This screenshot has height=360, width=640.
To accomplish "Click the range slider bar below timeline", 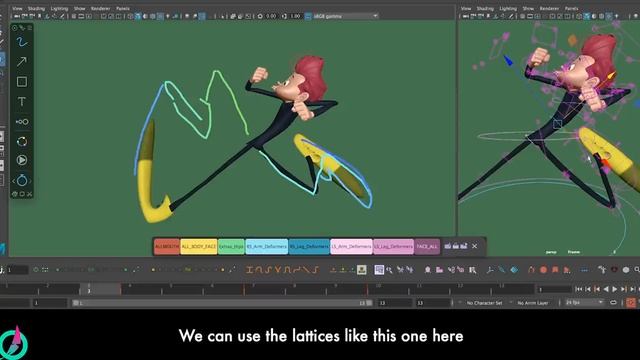I will (x=222, y=303).
